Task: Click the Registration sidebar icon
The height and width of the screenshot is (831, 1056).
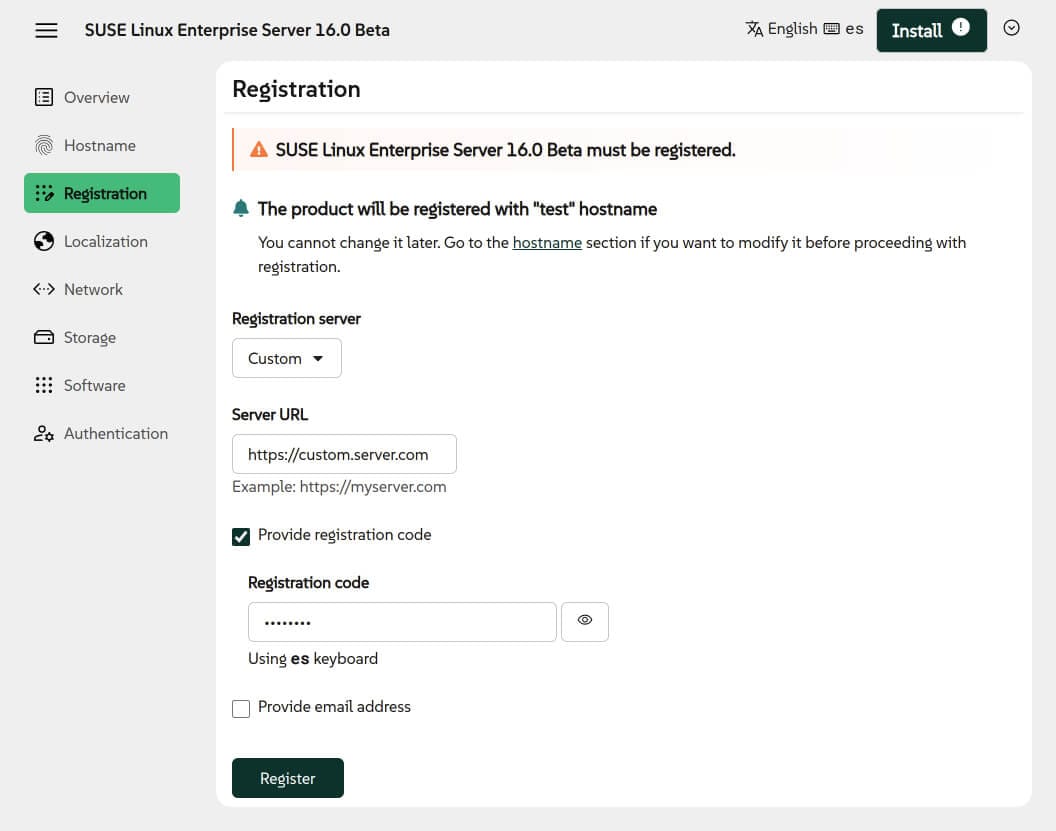Action: pyautogui.click(x=44, y=193)
